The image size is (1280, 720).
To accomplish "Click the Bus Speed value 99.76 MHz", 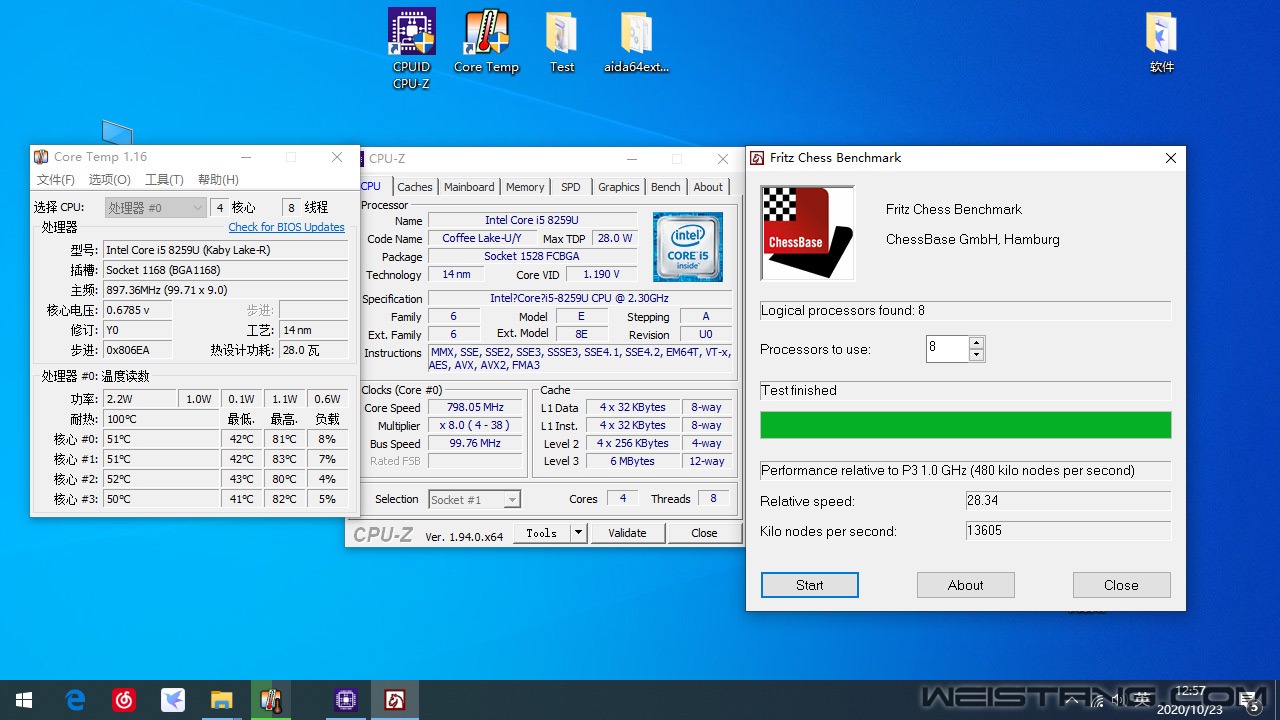I will (x=475, y=443).
